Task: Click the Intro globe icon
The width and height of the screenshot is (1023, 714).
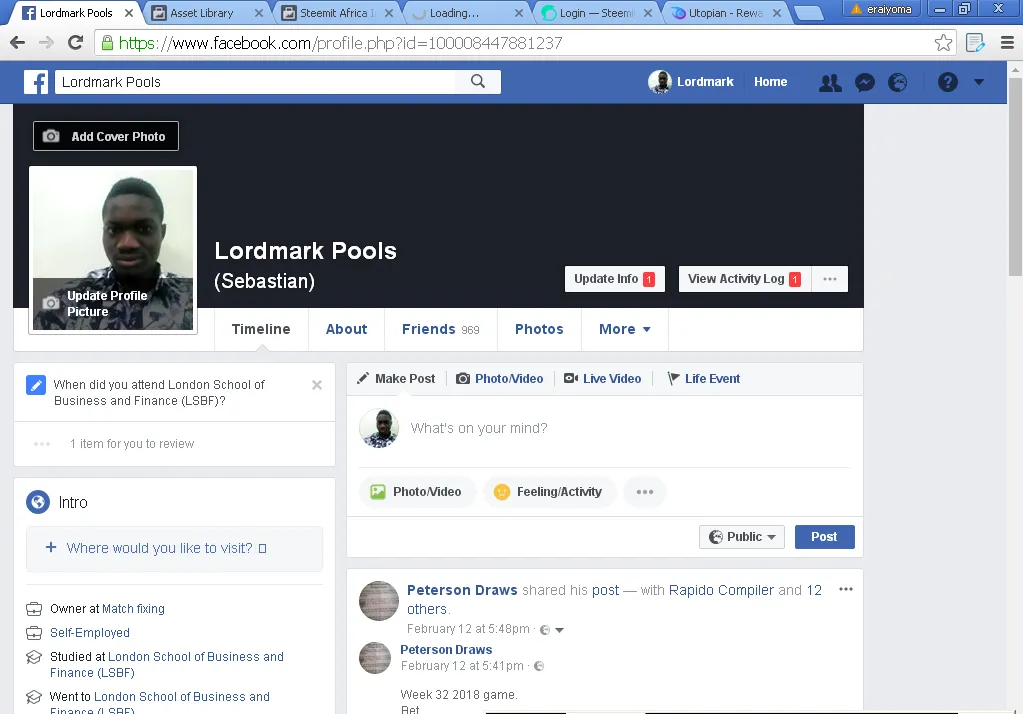Action: click(x=38, y=502)
